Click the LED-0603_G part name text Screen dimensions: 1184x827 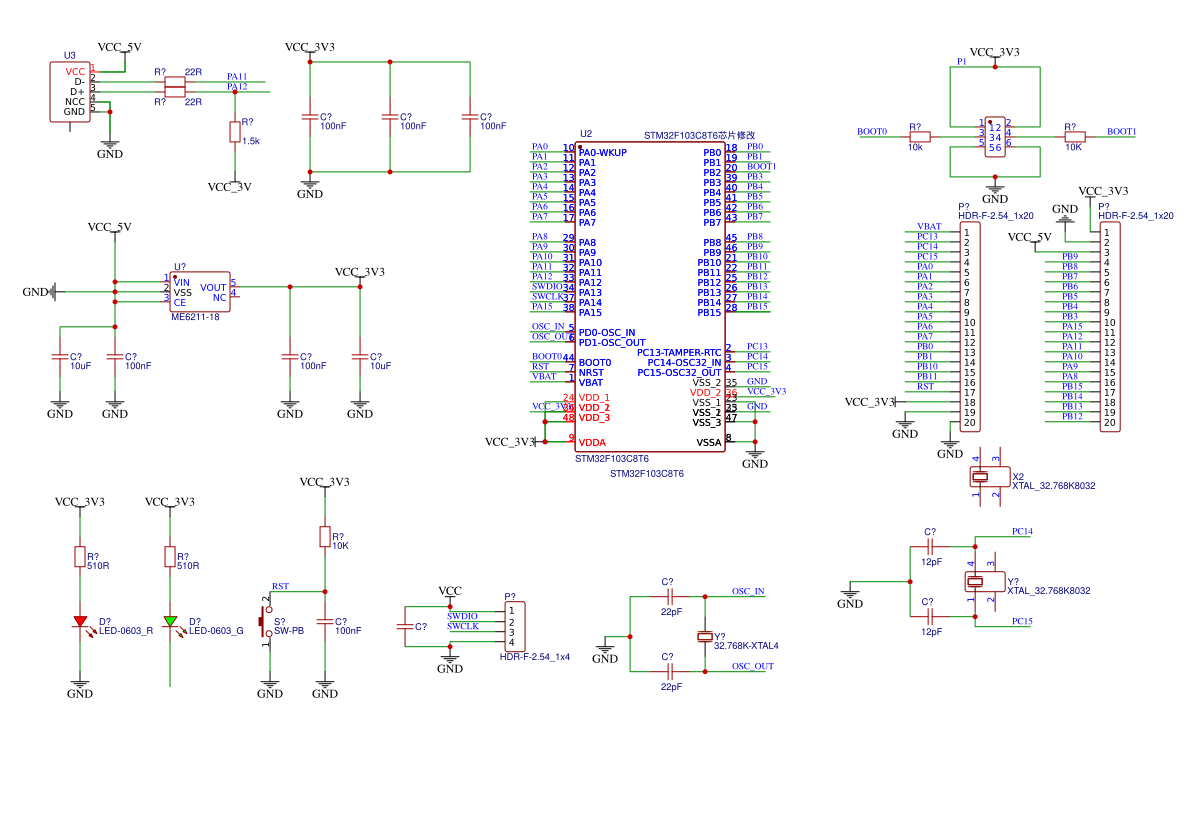tap(216, 631)
